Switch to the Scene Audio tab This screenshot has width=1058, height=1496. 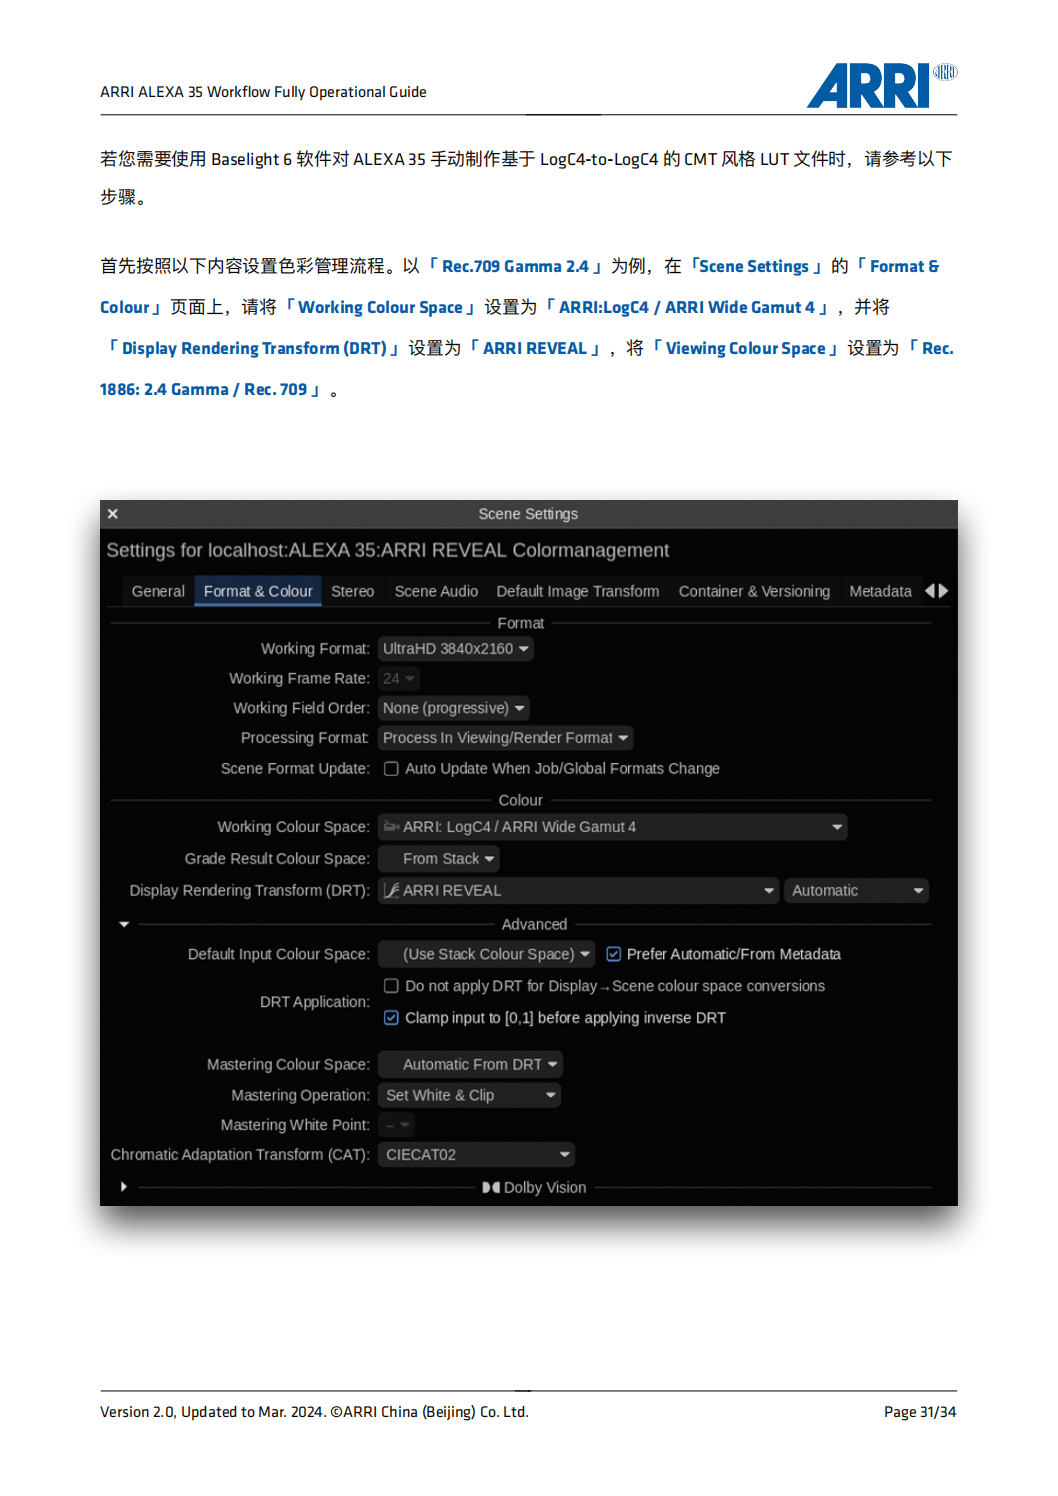click(x=435, y=591)
